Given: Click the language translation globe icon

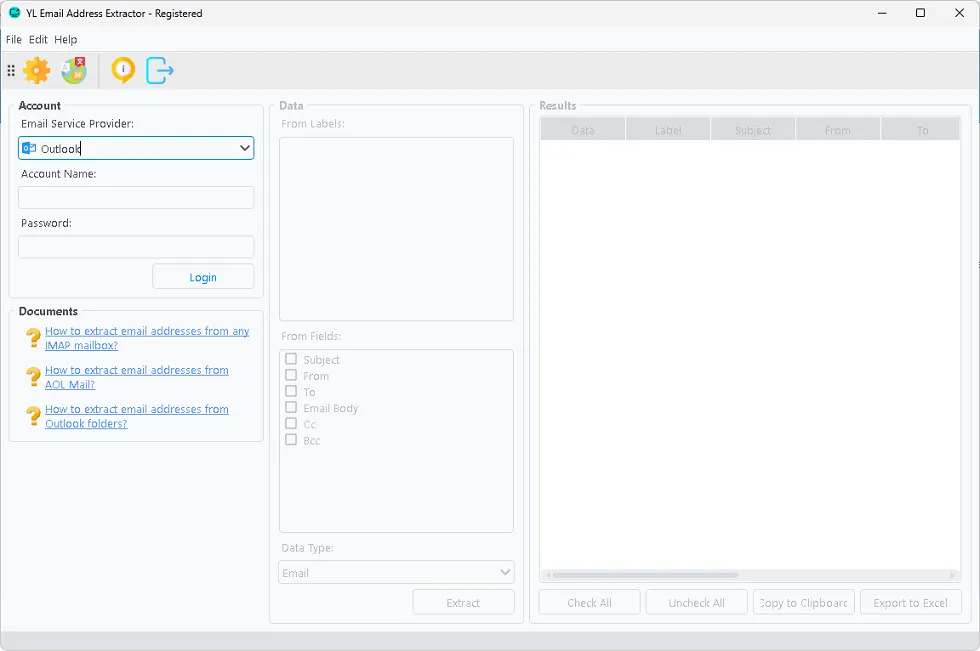Looking at the screenshot, I should coord(74,70).
